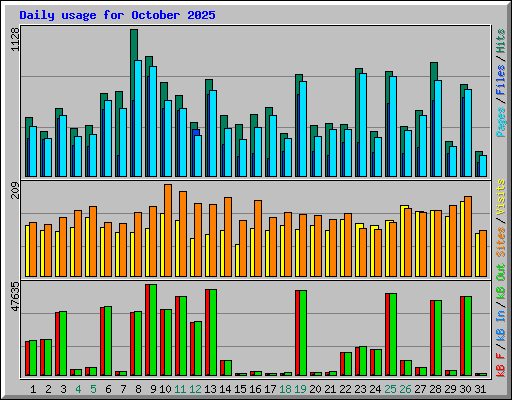Click day 10 on the x-axis
This screenshot has height=400, width=512.
coord(165,389)
